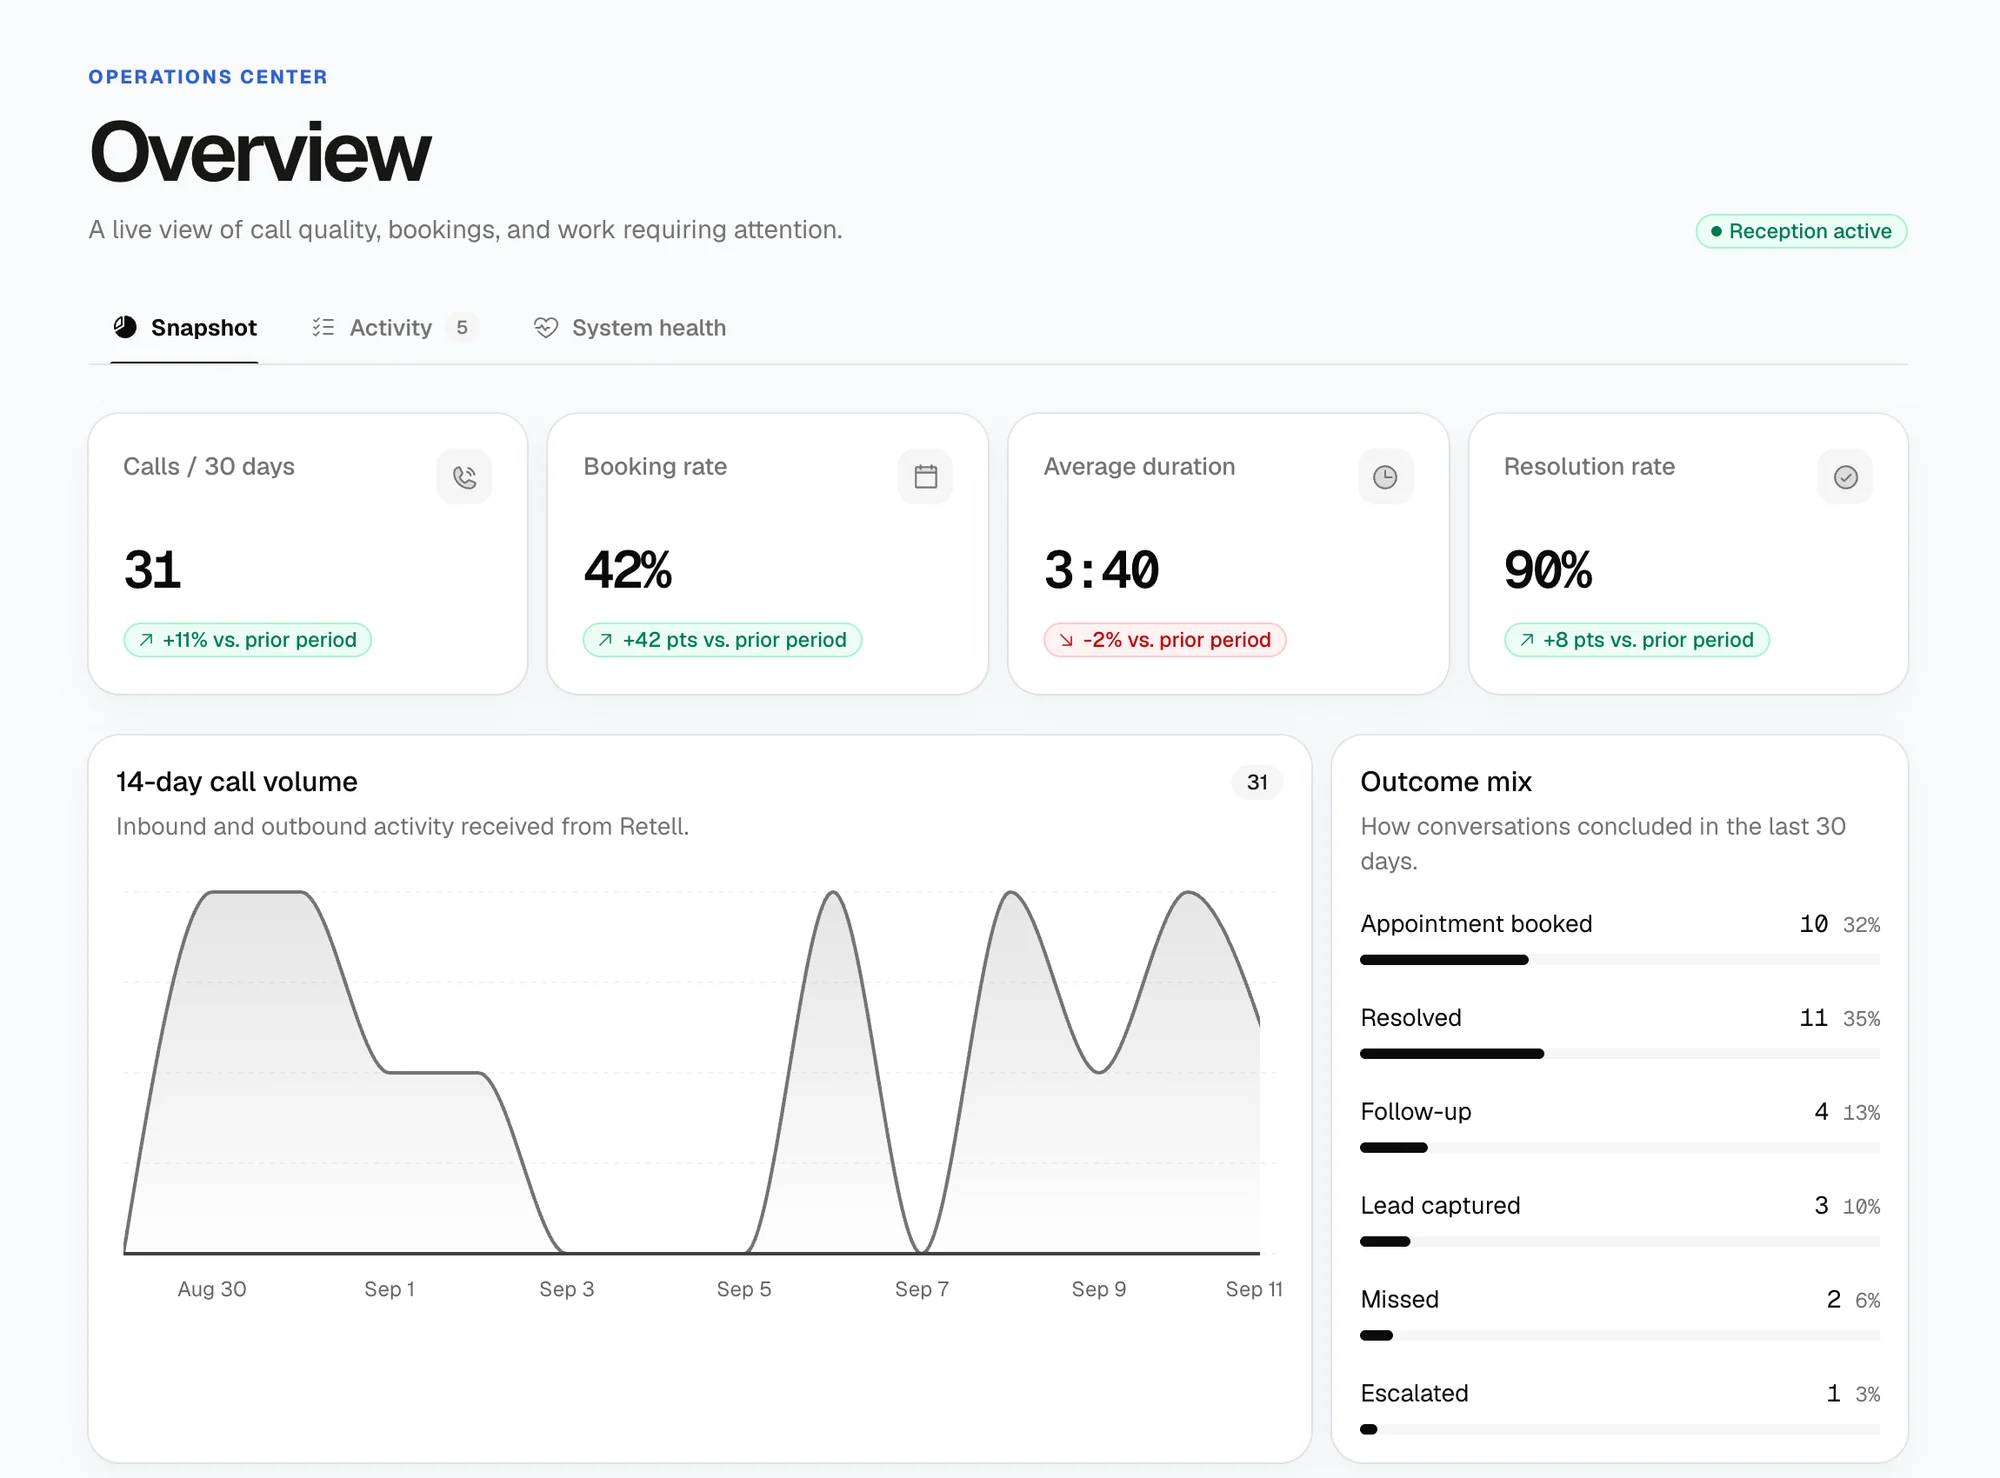Screen dimensions: 2000x1478
Task: Click the calendar icon in Booking rate card
Action: click(x=925, y=477)
